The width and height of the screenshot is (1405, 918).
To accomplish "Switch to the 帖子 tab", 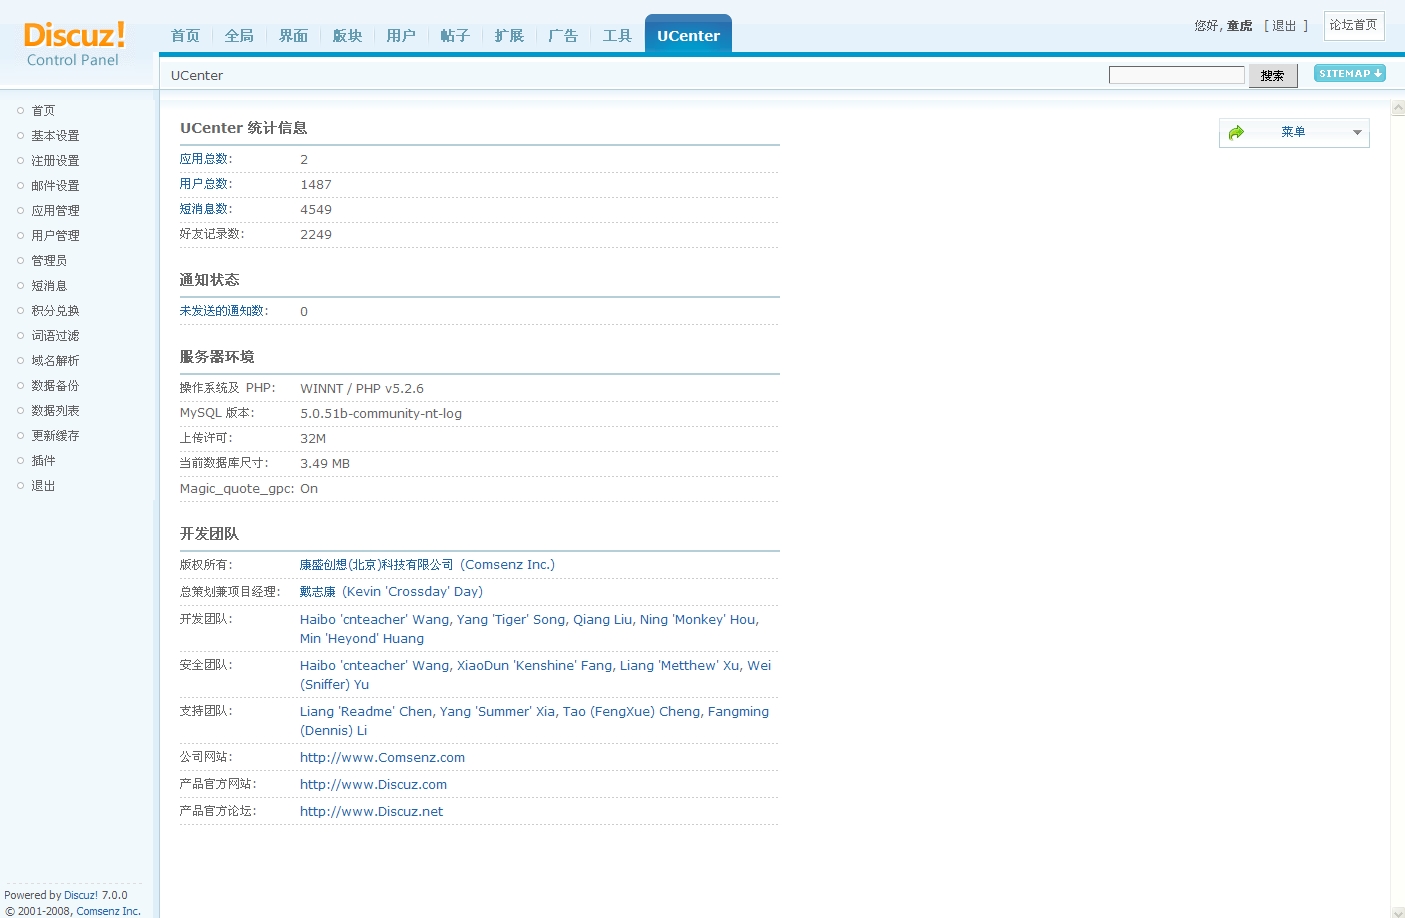I will click(455, 35).
